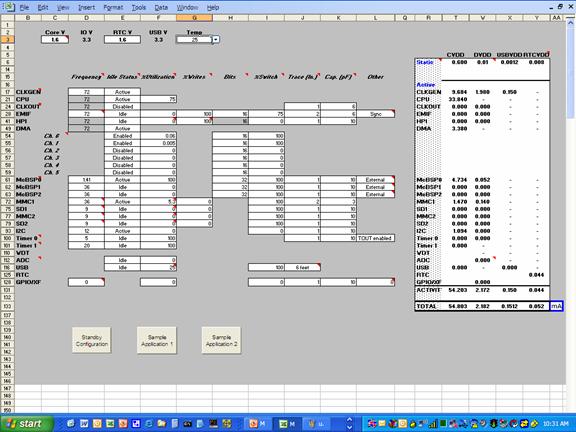The height and width of the screenshot is (432, 576).
Task: Select column G header
Action: point(194,18)
